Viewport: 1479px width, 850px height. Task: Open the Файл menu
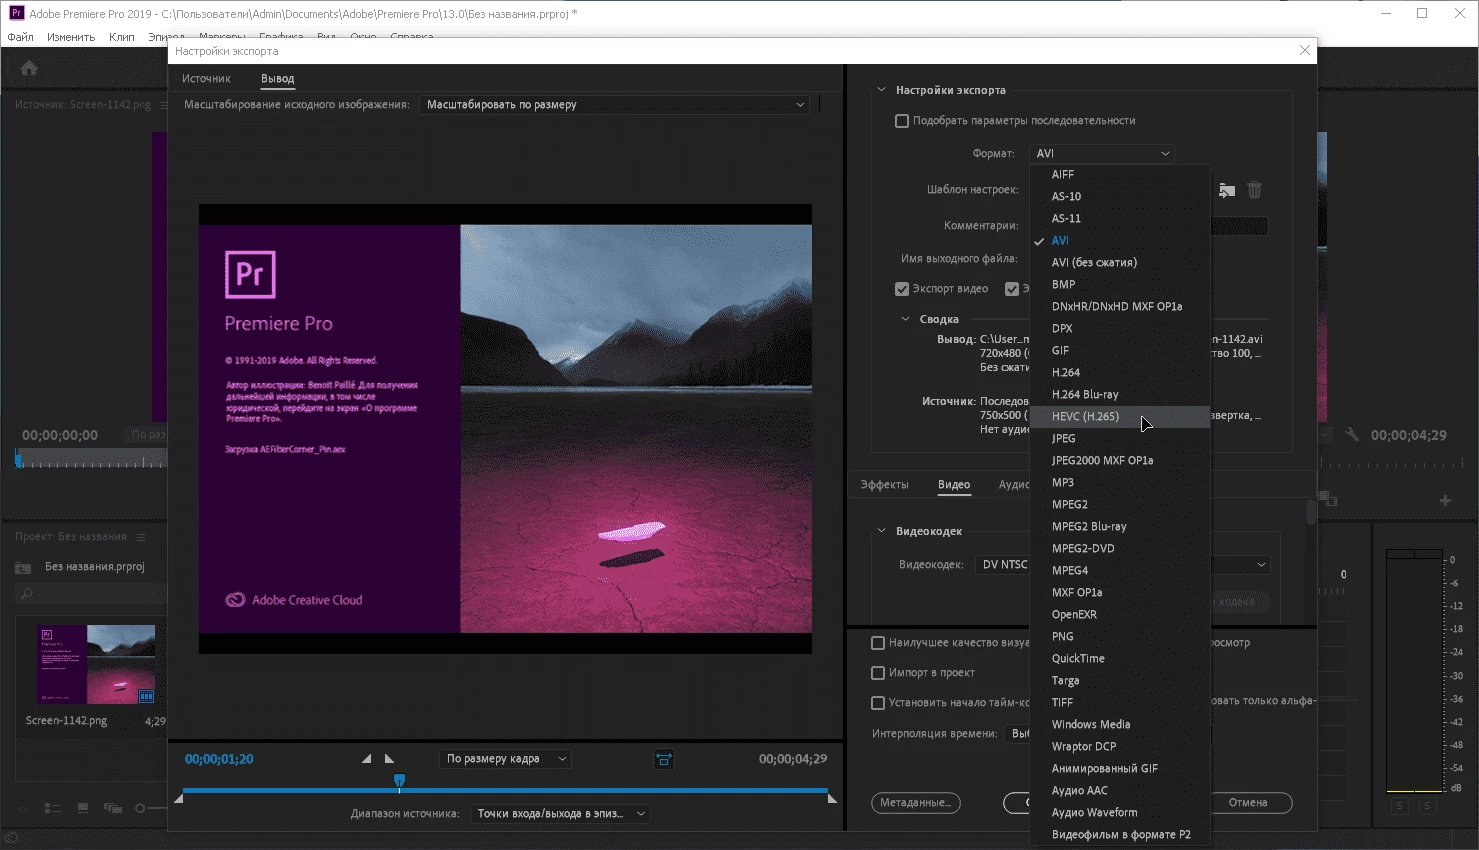coord(20,37)
